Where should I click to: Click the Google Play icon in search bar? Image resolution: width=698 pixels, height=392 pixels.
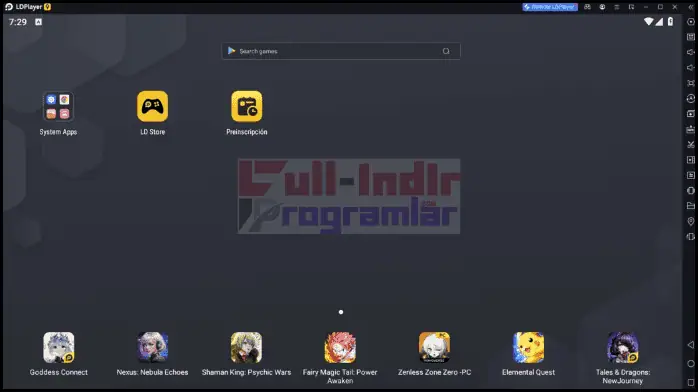point(231,51)
